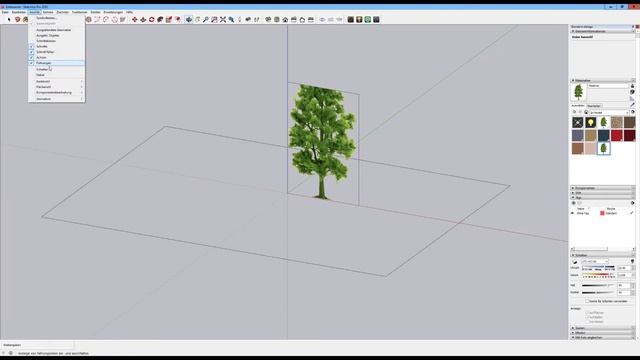Choose the Move tool with red arrows

click(134, 19)
